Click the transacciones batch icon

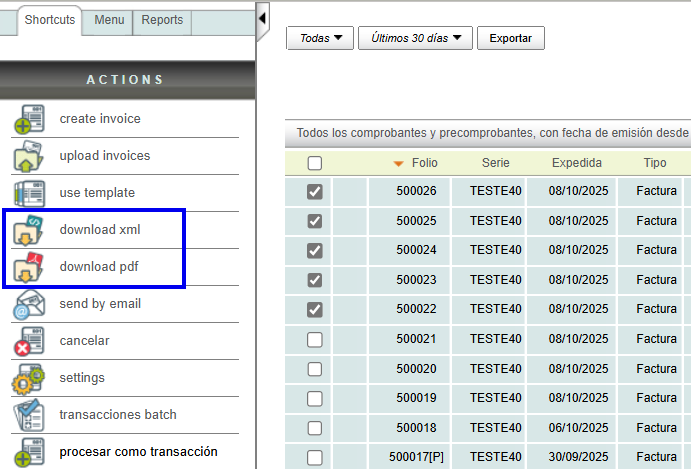pyautogui.click(x=28, y=416)
